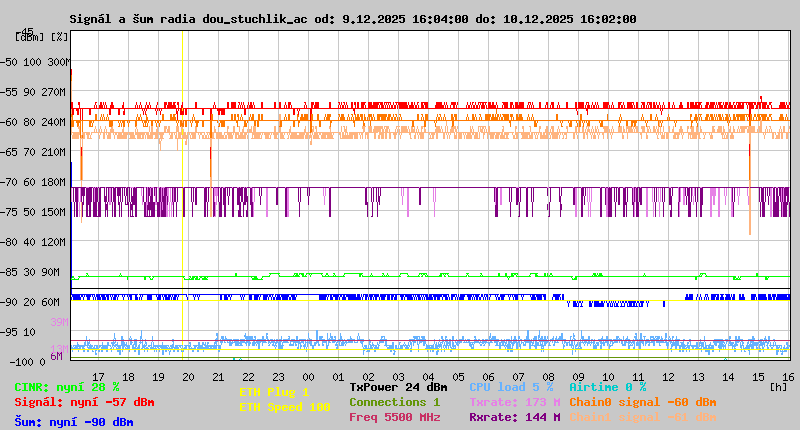The width and height of the screenshot is (800, 430).
Task: Click the 'Rxrate: 144 M' legend label
Action: (515, 417)
